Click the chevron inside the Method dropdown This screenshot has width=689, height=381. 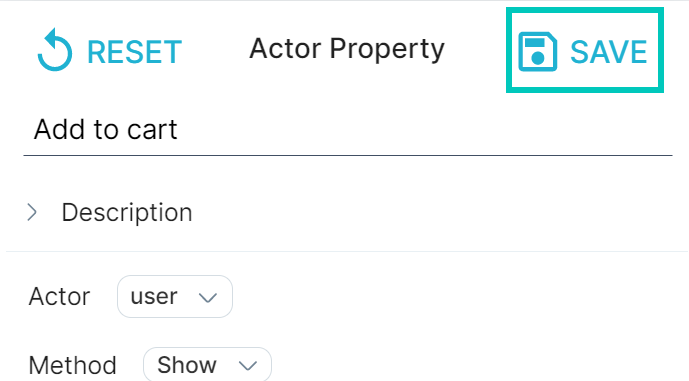point(247,366)
